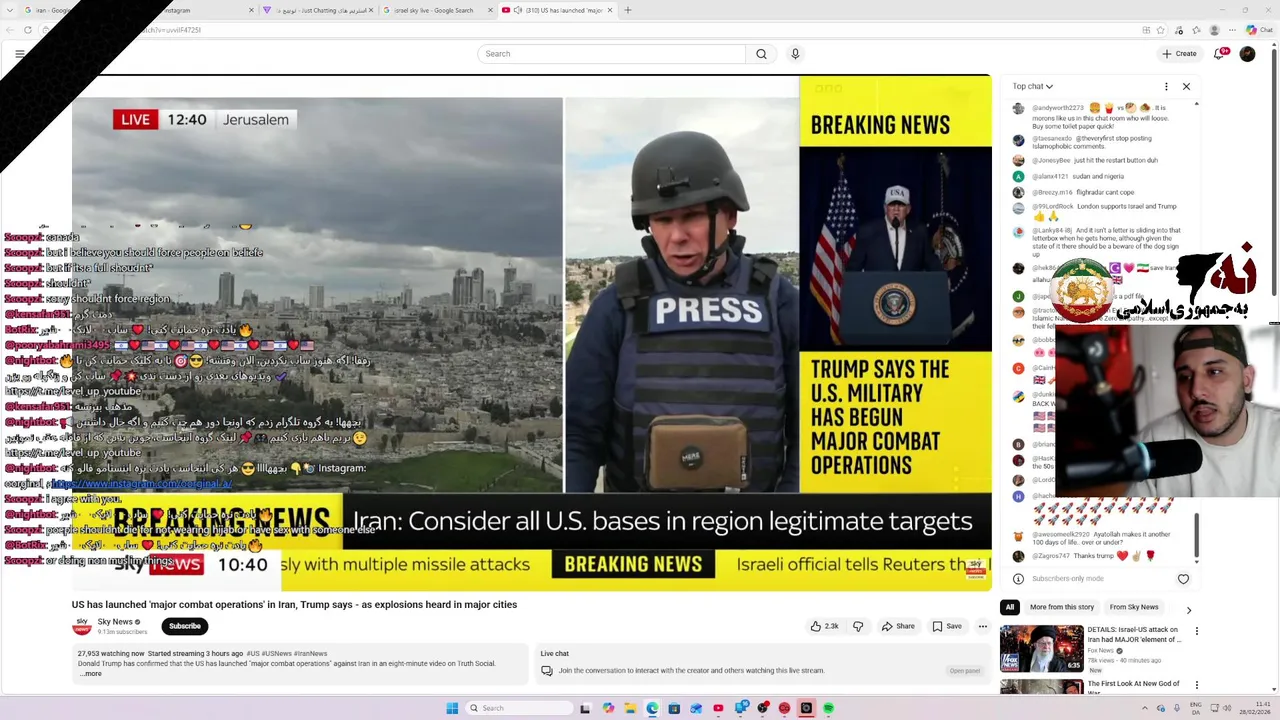Like the Sky News video

825,626
